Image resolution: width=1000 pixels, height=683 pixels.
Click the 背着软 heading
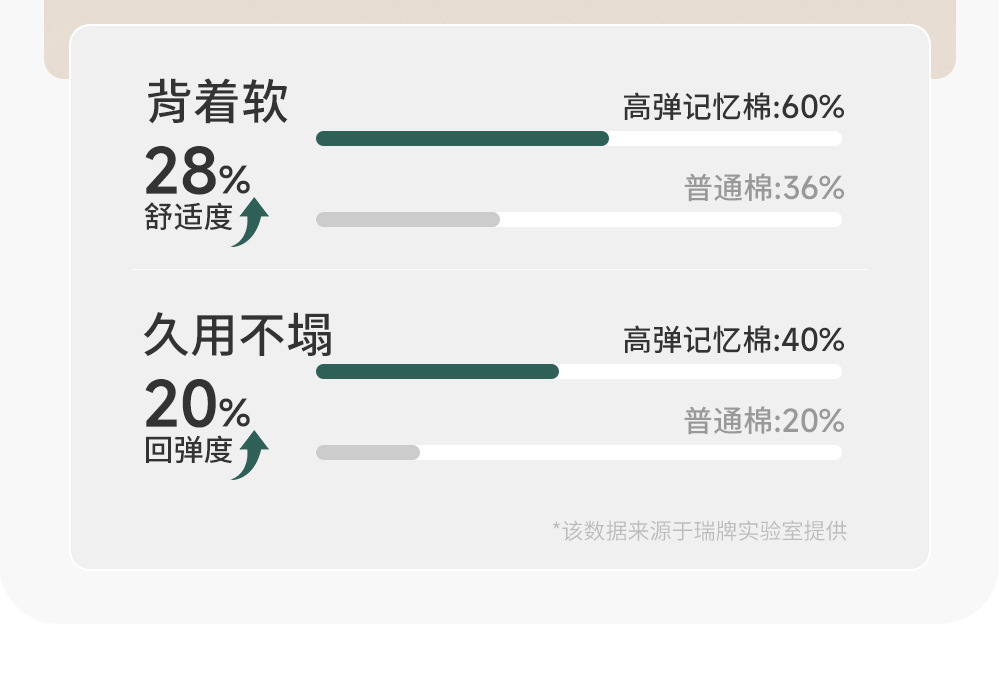217,103
